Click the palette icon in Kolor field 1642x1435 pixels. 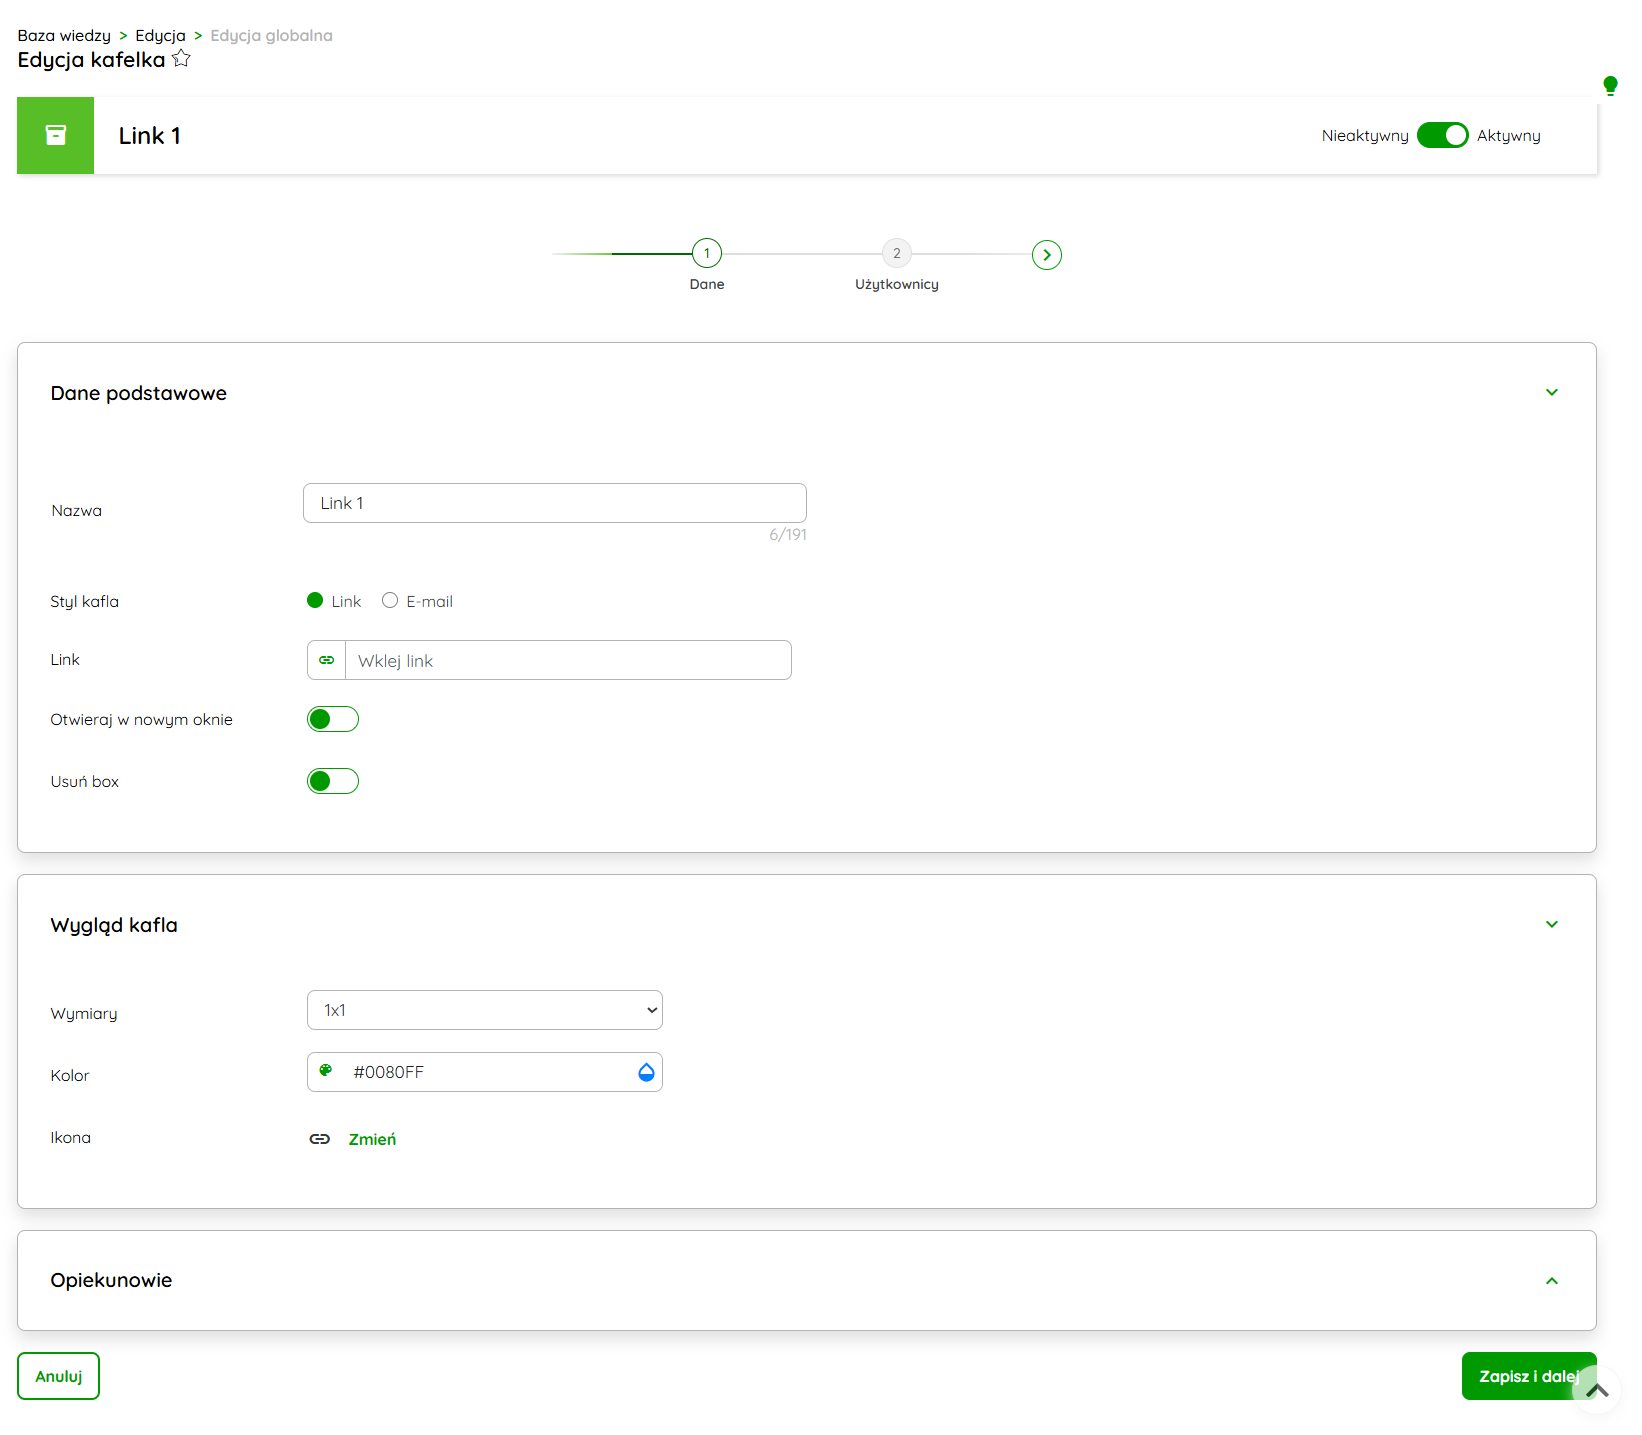(x=326, y=1071)
